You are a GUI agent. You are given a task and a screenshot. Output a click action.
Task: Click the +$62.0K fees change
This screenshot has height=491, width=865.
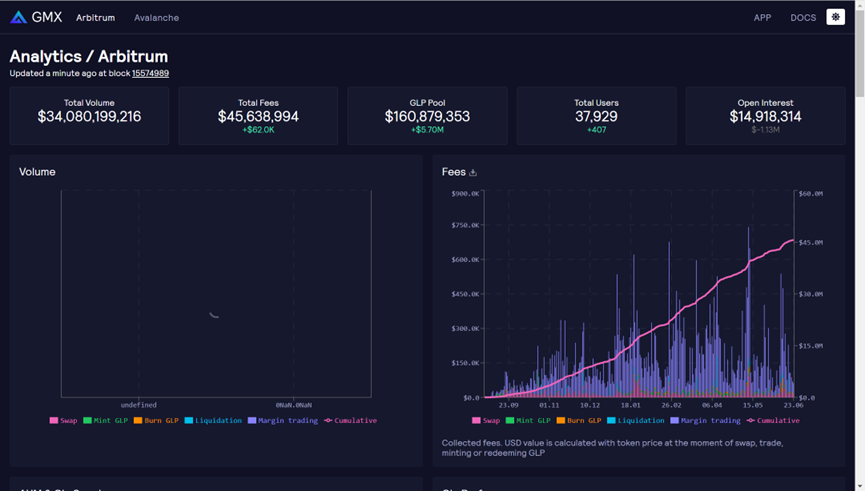[x=258, y=130]
